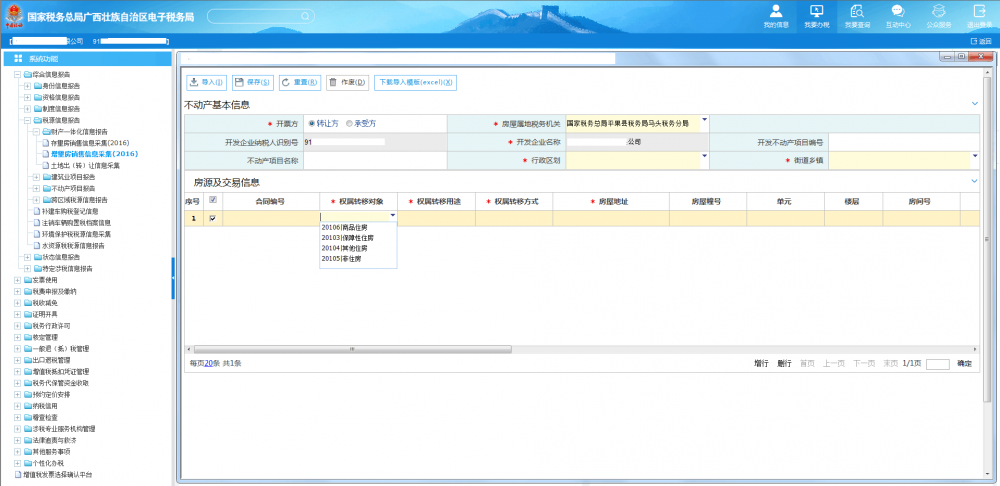Screen dimensions: 1000x486
Task: Expand the 税费申报及缴纳 tree node
Action: pyautogui.click(x=17, y=291)
